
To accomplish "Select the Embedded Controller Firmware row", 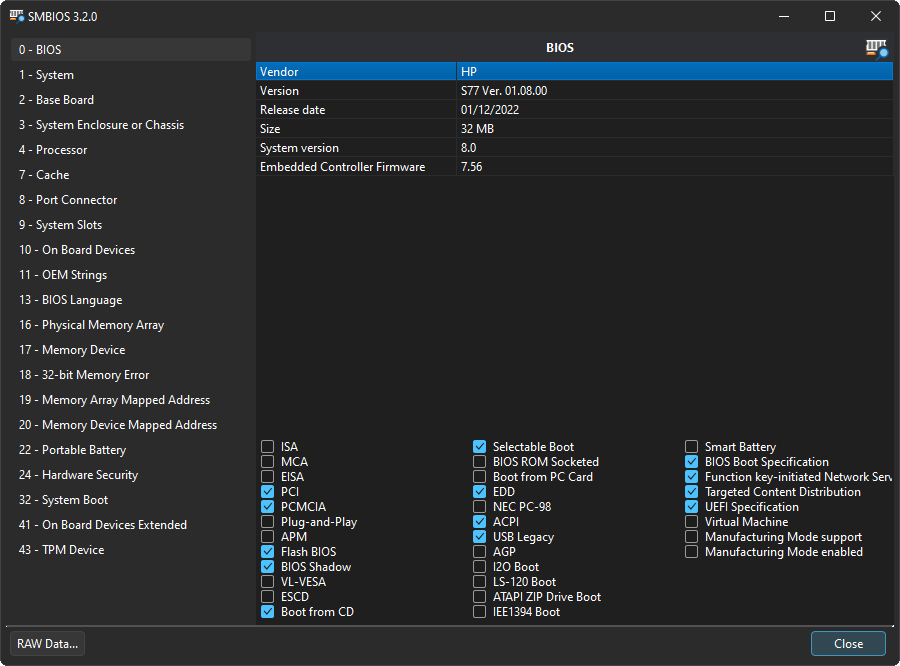I will point(574,167).
